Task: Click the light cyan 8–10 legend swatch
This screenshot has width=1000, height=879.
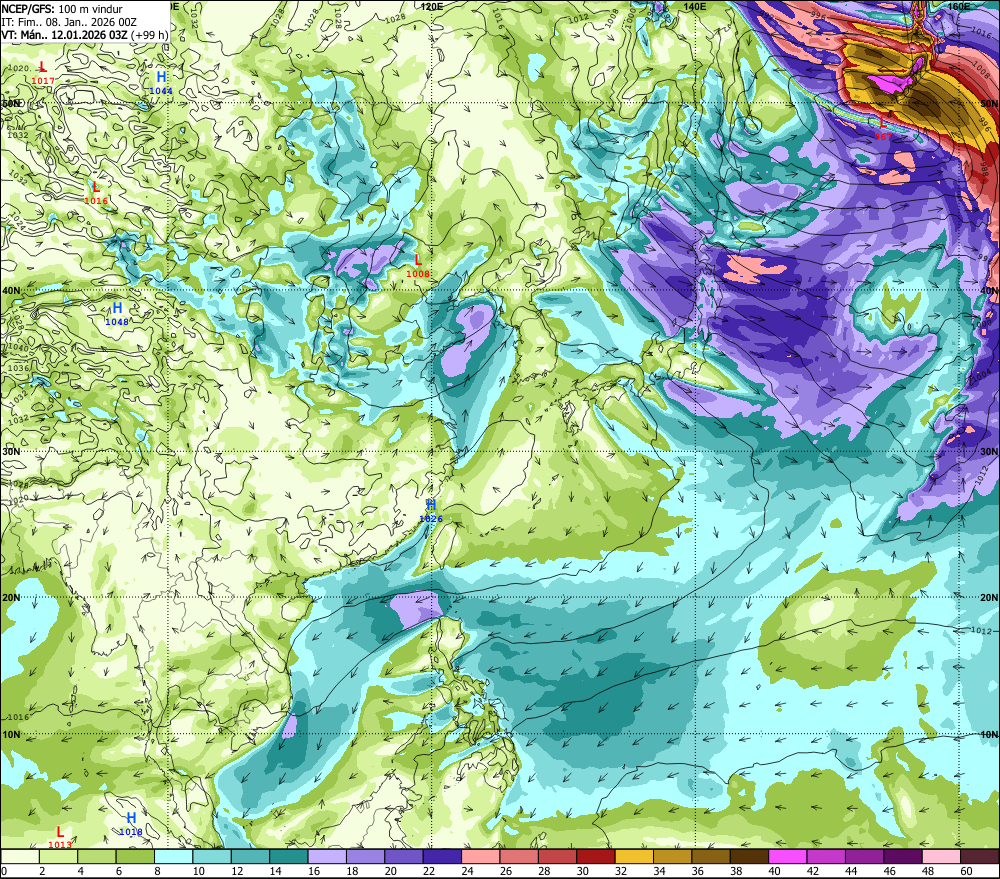Action: (x=173, y=857)
